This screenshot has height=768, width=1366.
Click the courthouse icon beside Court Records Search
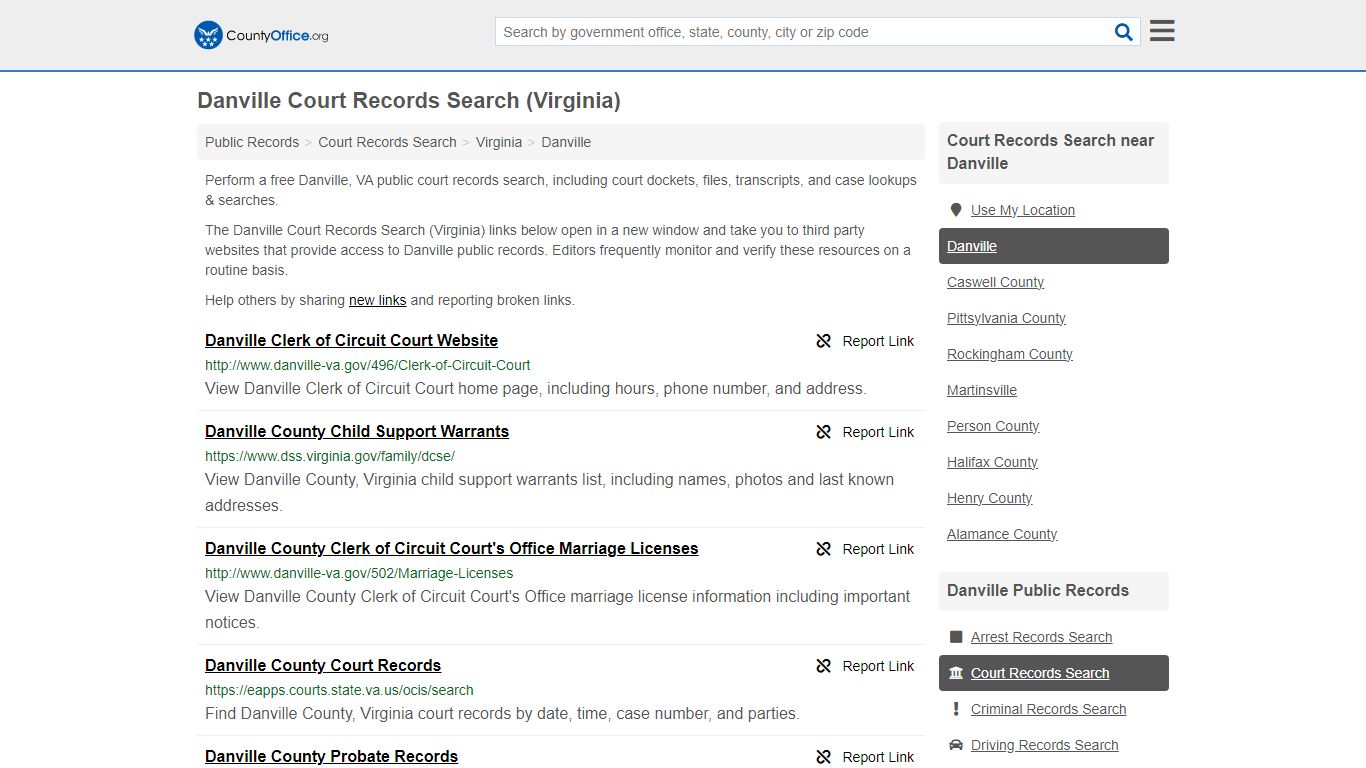tap(956, 673)
